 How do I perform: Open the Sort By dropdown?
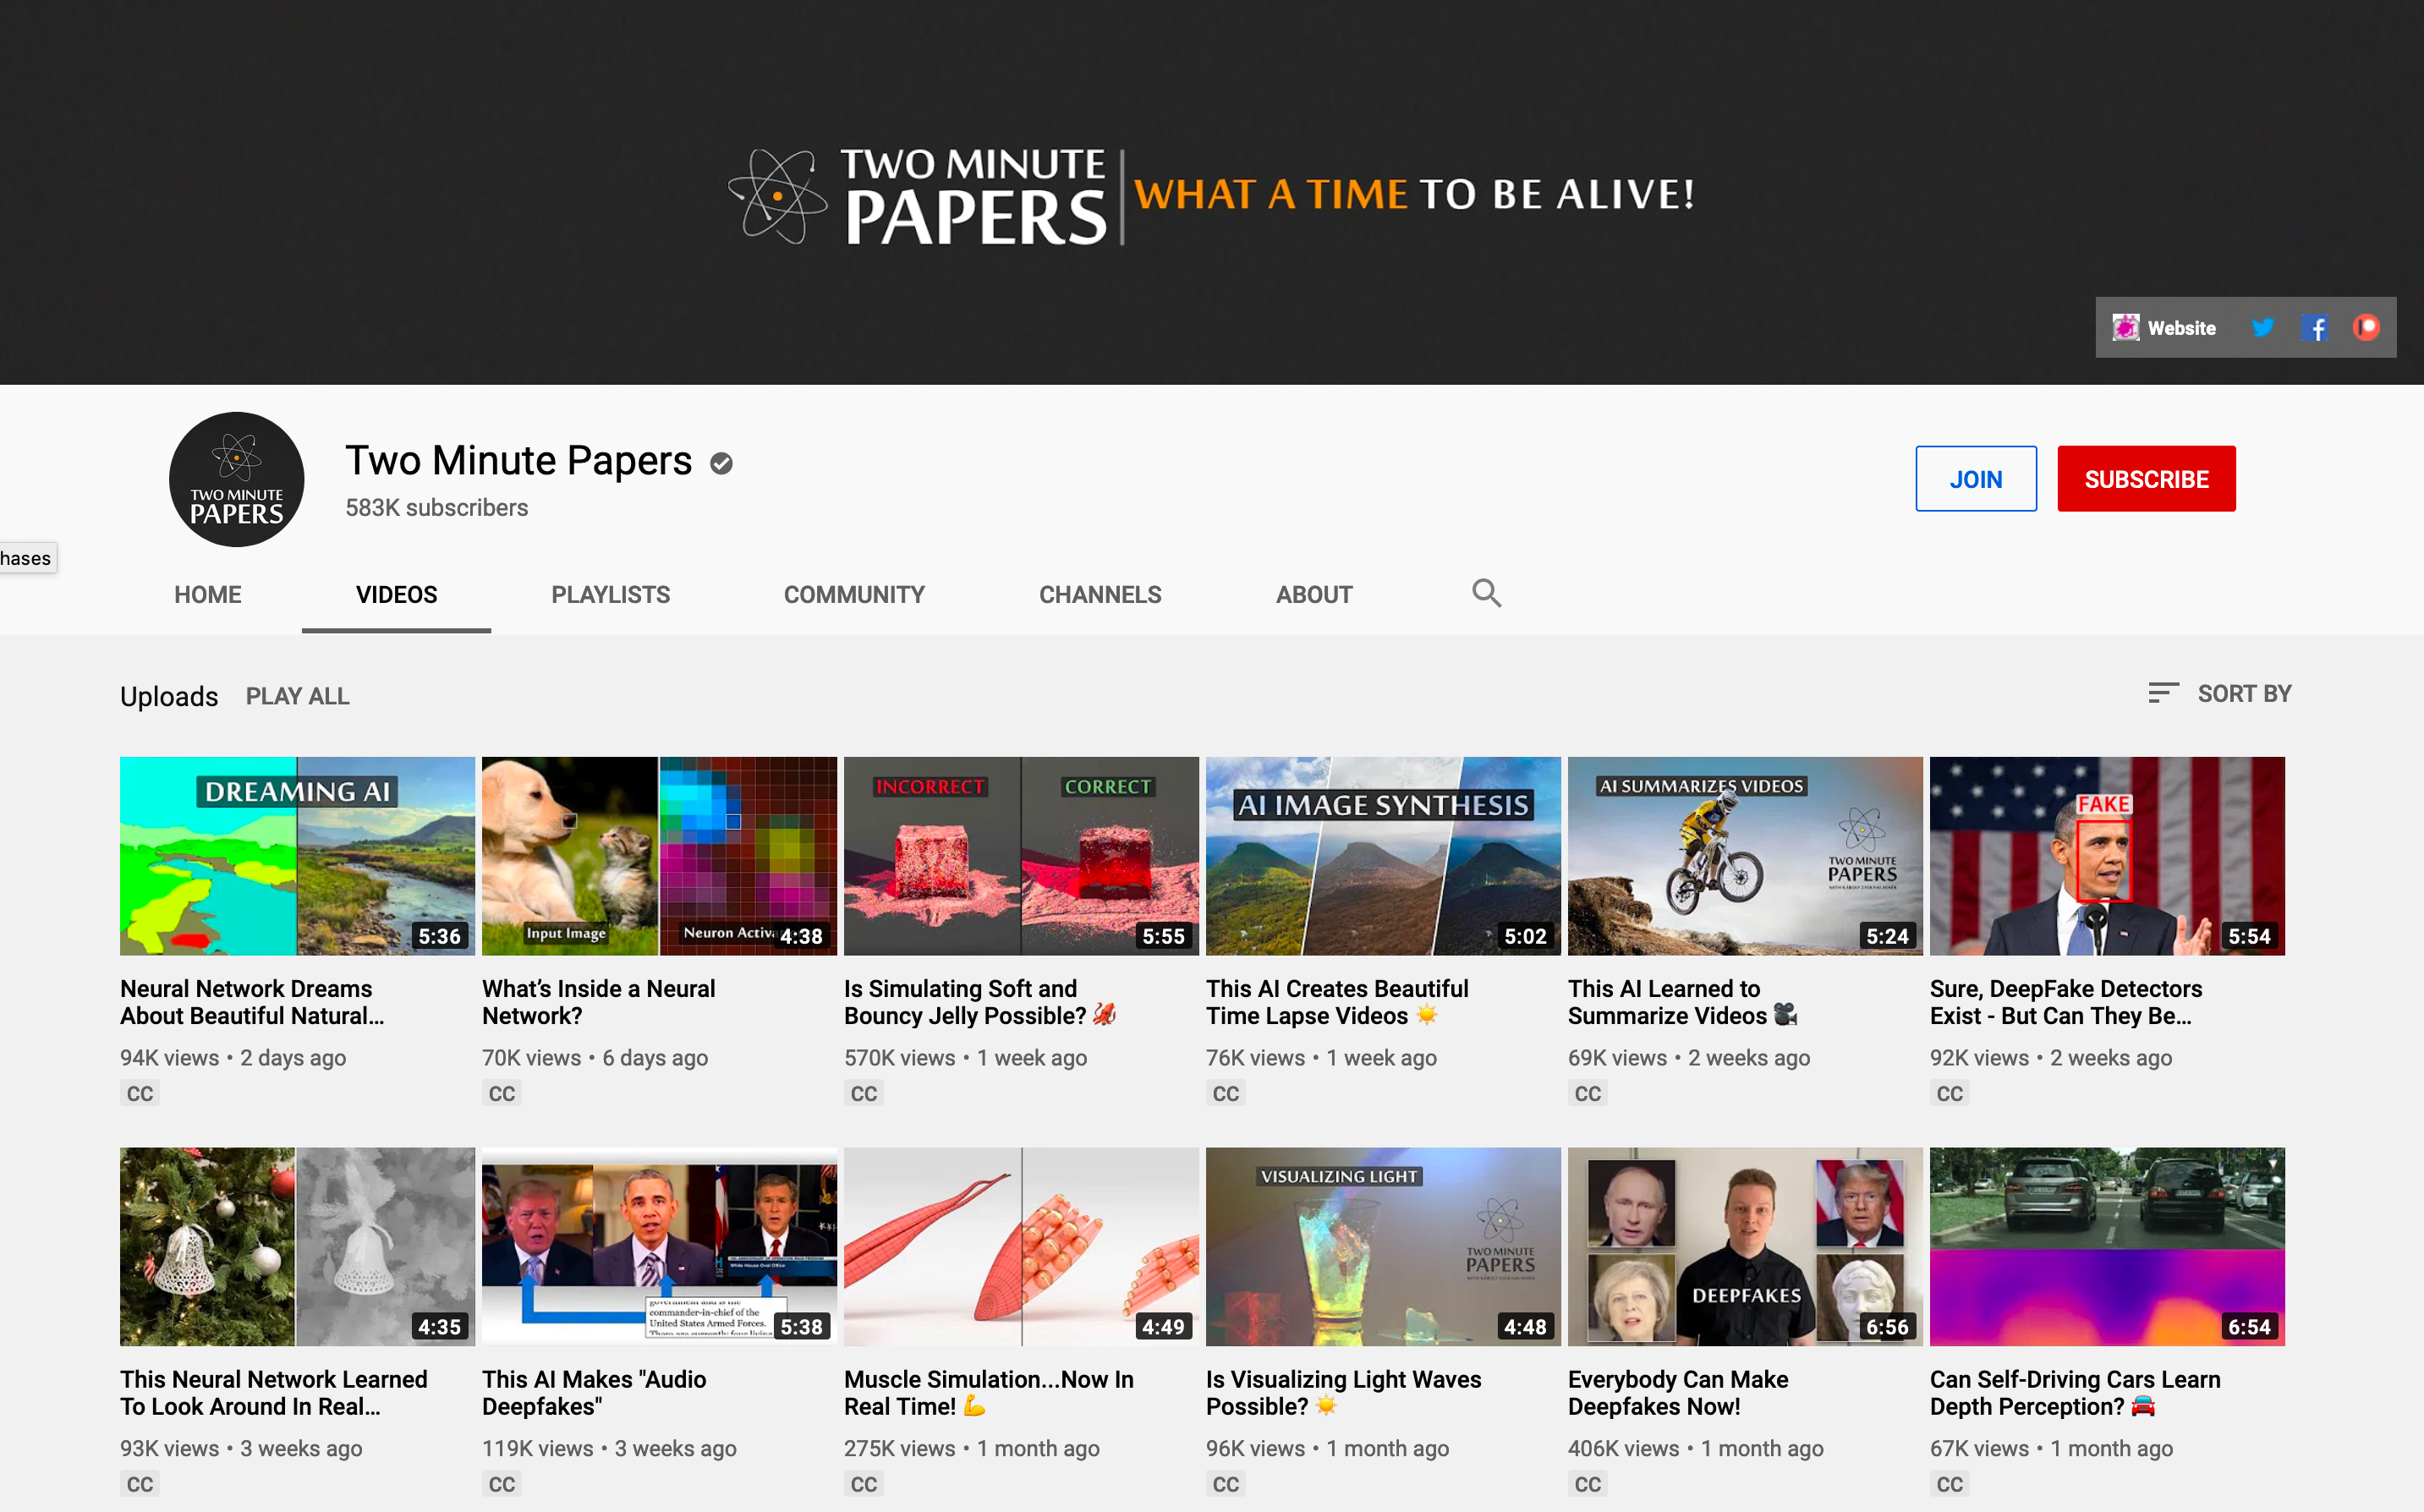[x=2219, y=693]
